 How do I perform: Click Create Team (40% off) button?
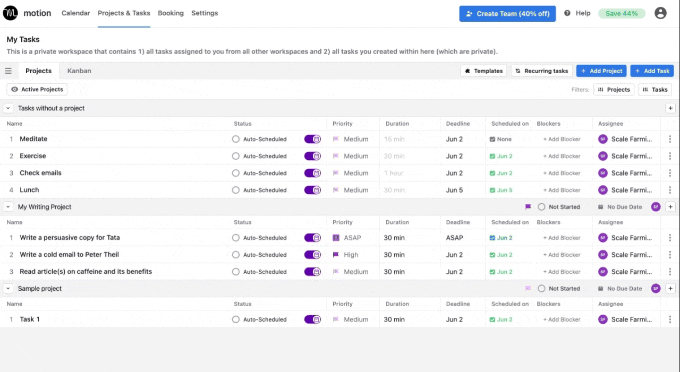pyautogui.click(x=507, y=13)
